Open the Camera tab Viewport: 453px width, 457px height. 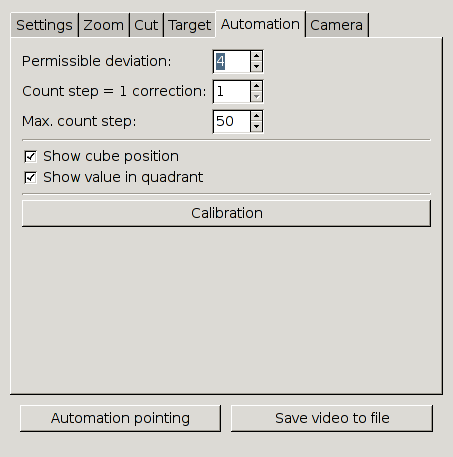[x=337, y=25]
